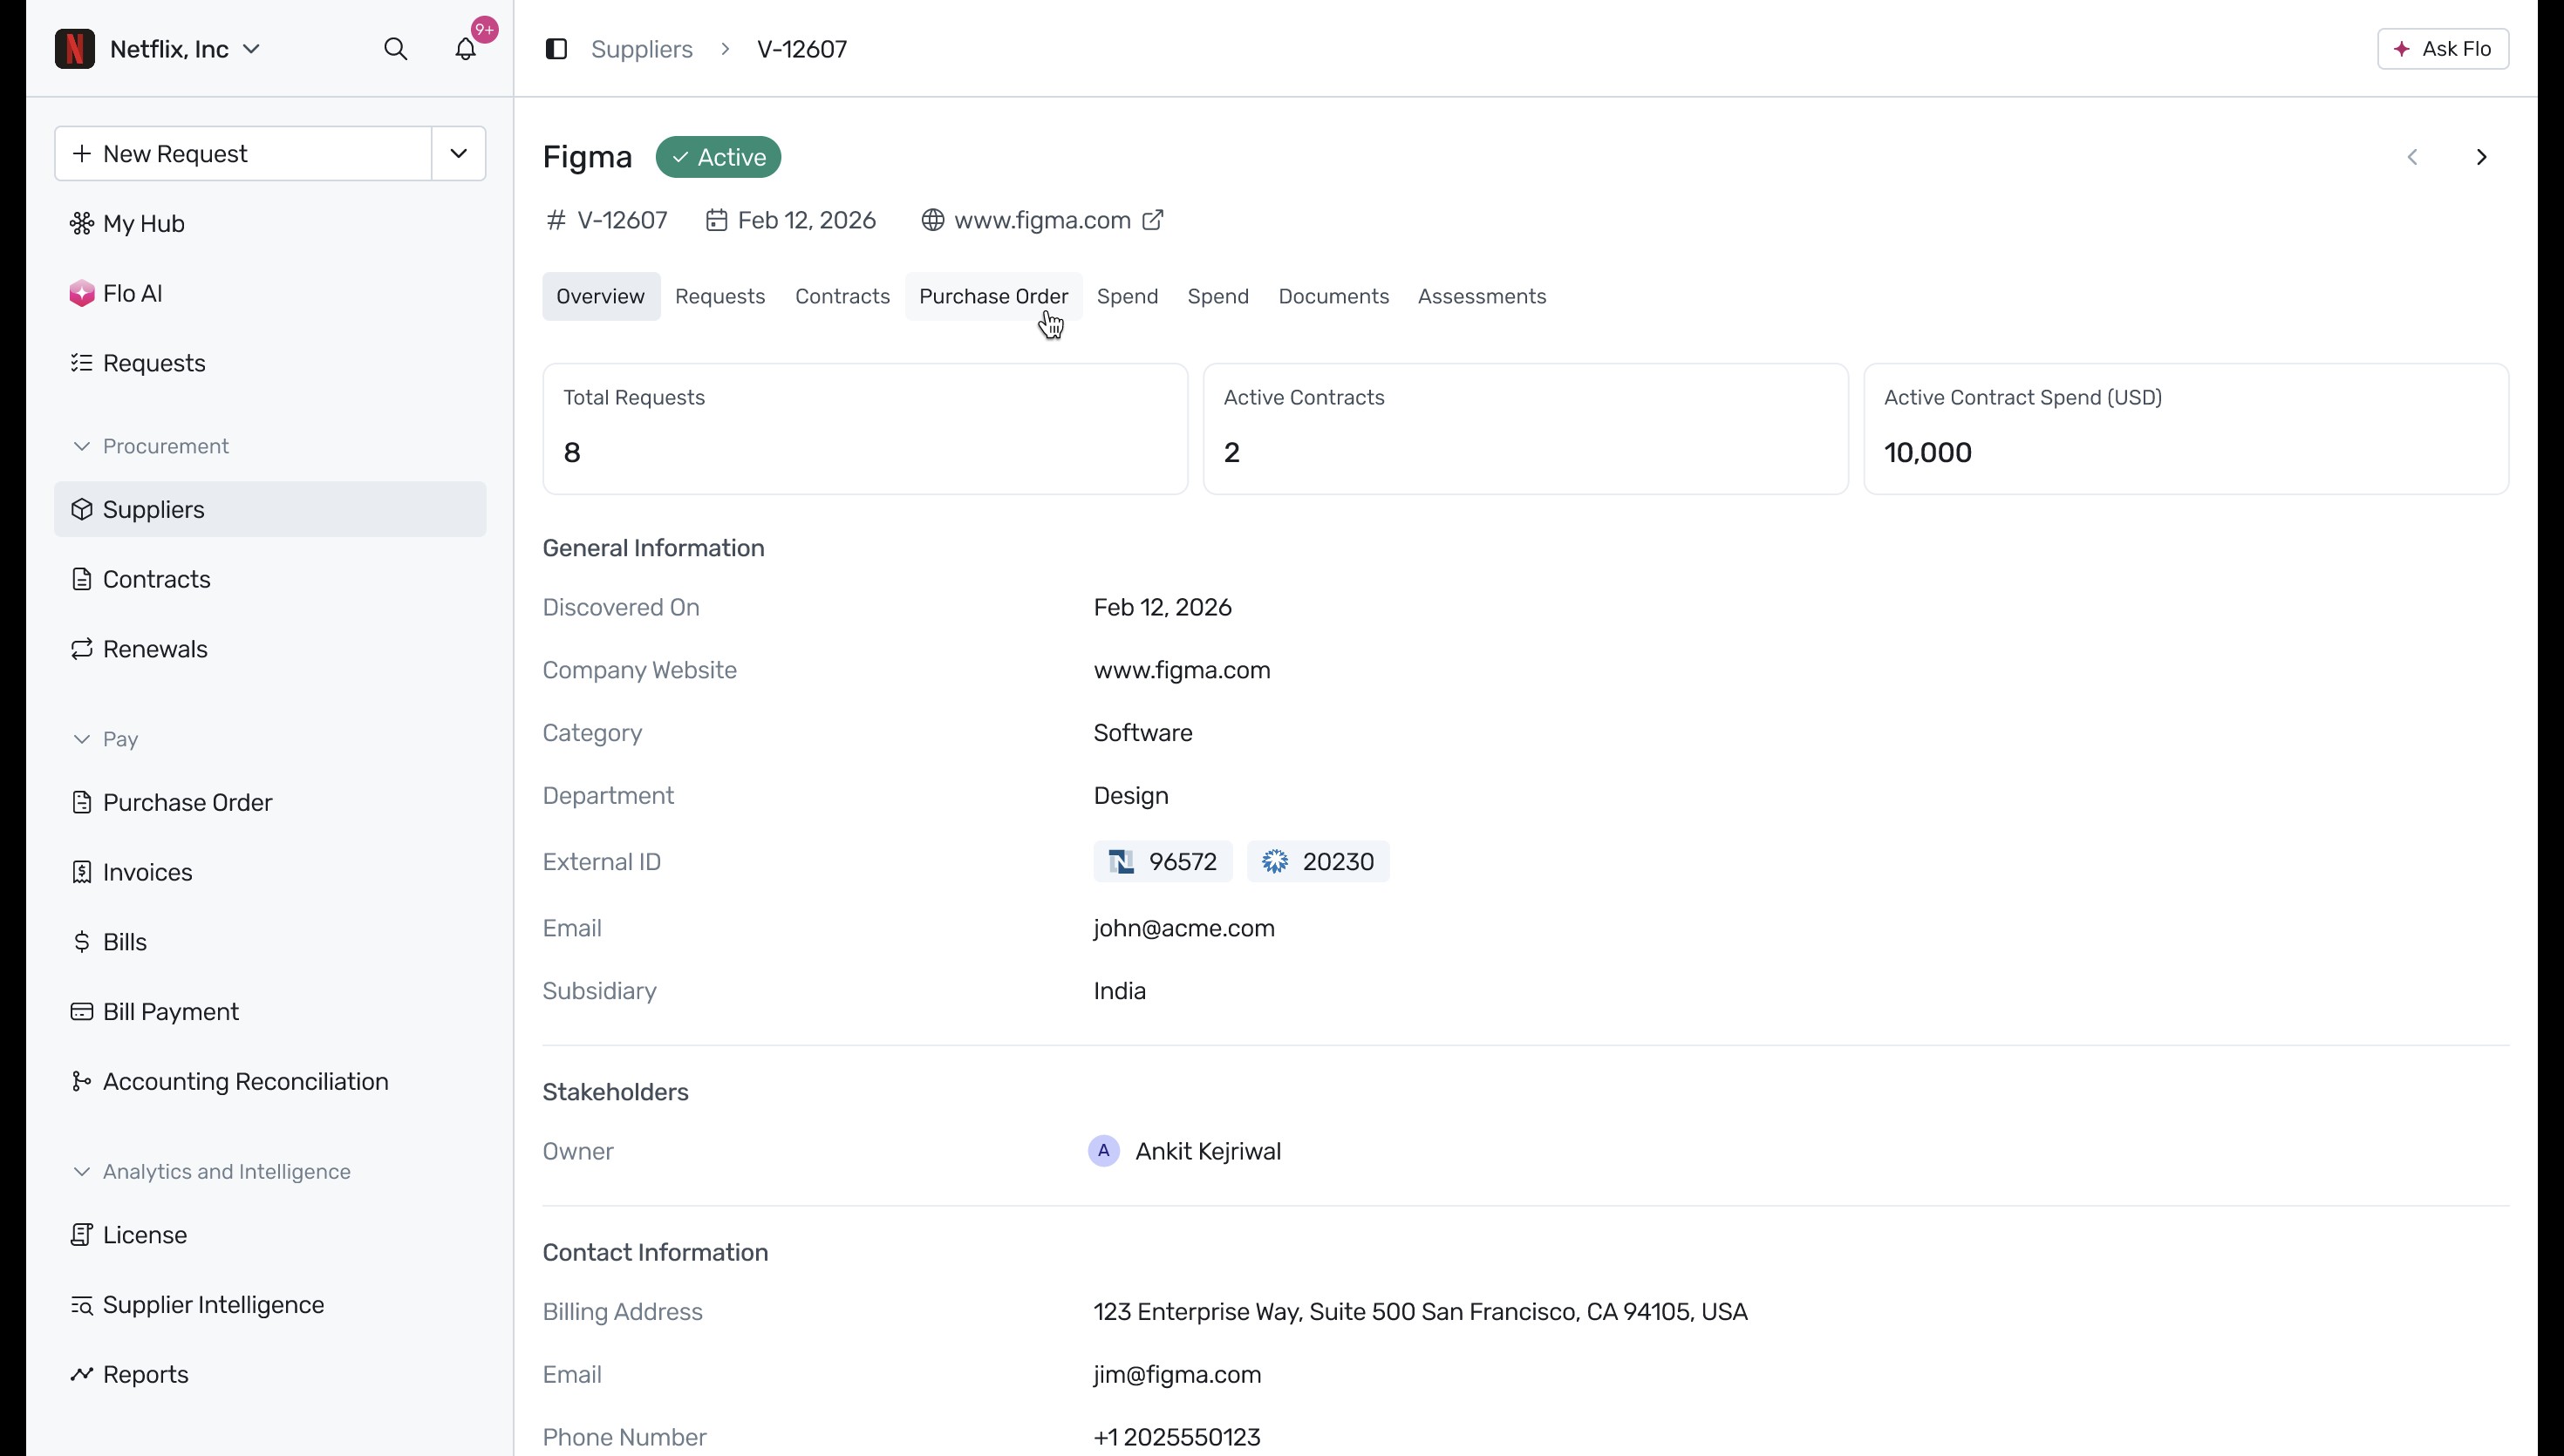The height and width of the screenshot is (1456, 2564).
Task: Open Invoices in sidebar
Action: click(270, 873)
